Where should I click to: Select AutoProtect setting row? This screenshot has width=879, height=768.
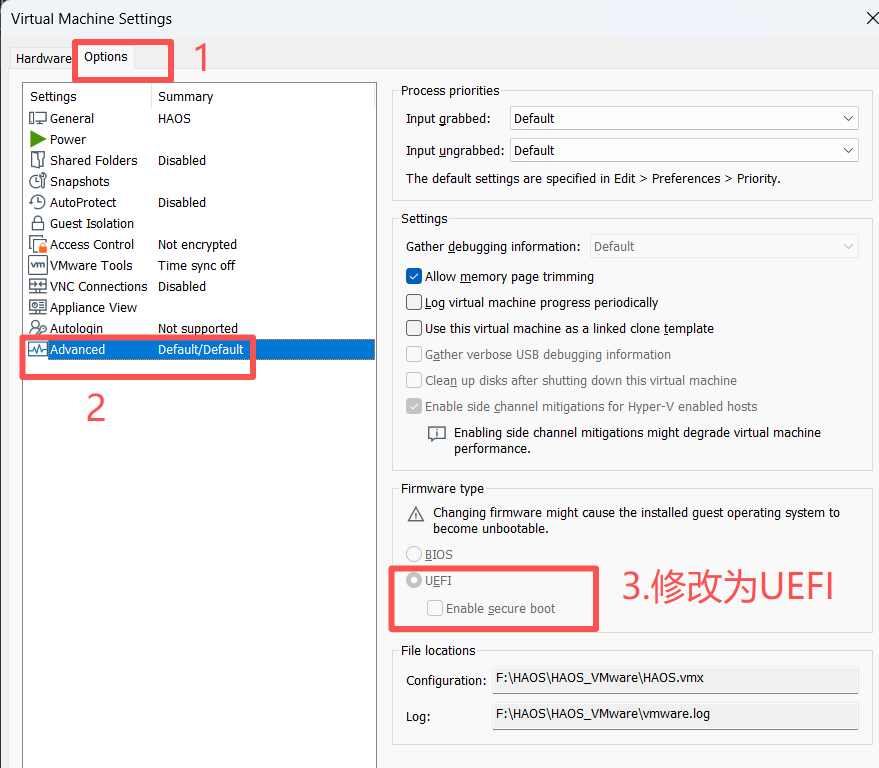(199, 202)
